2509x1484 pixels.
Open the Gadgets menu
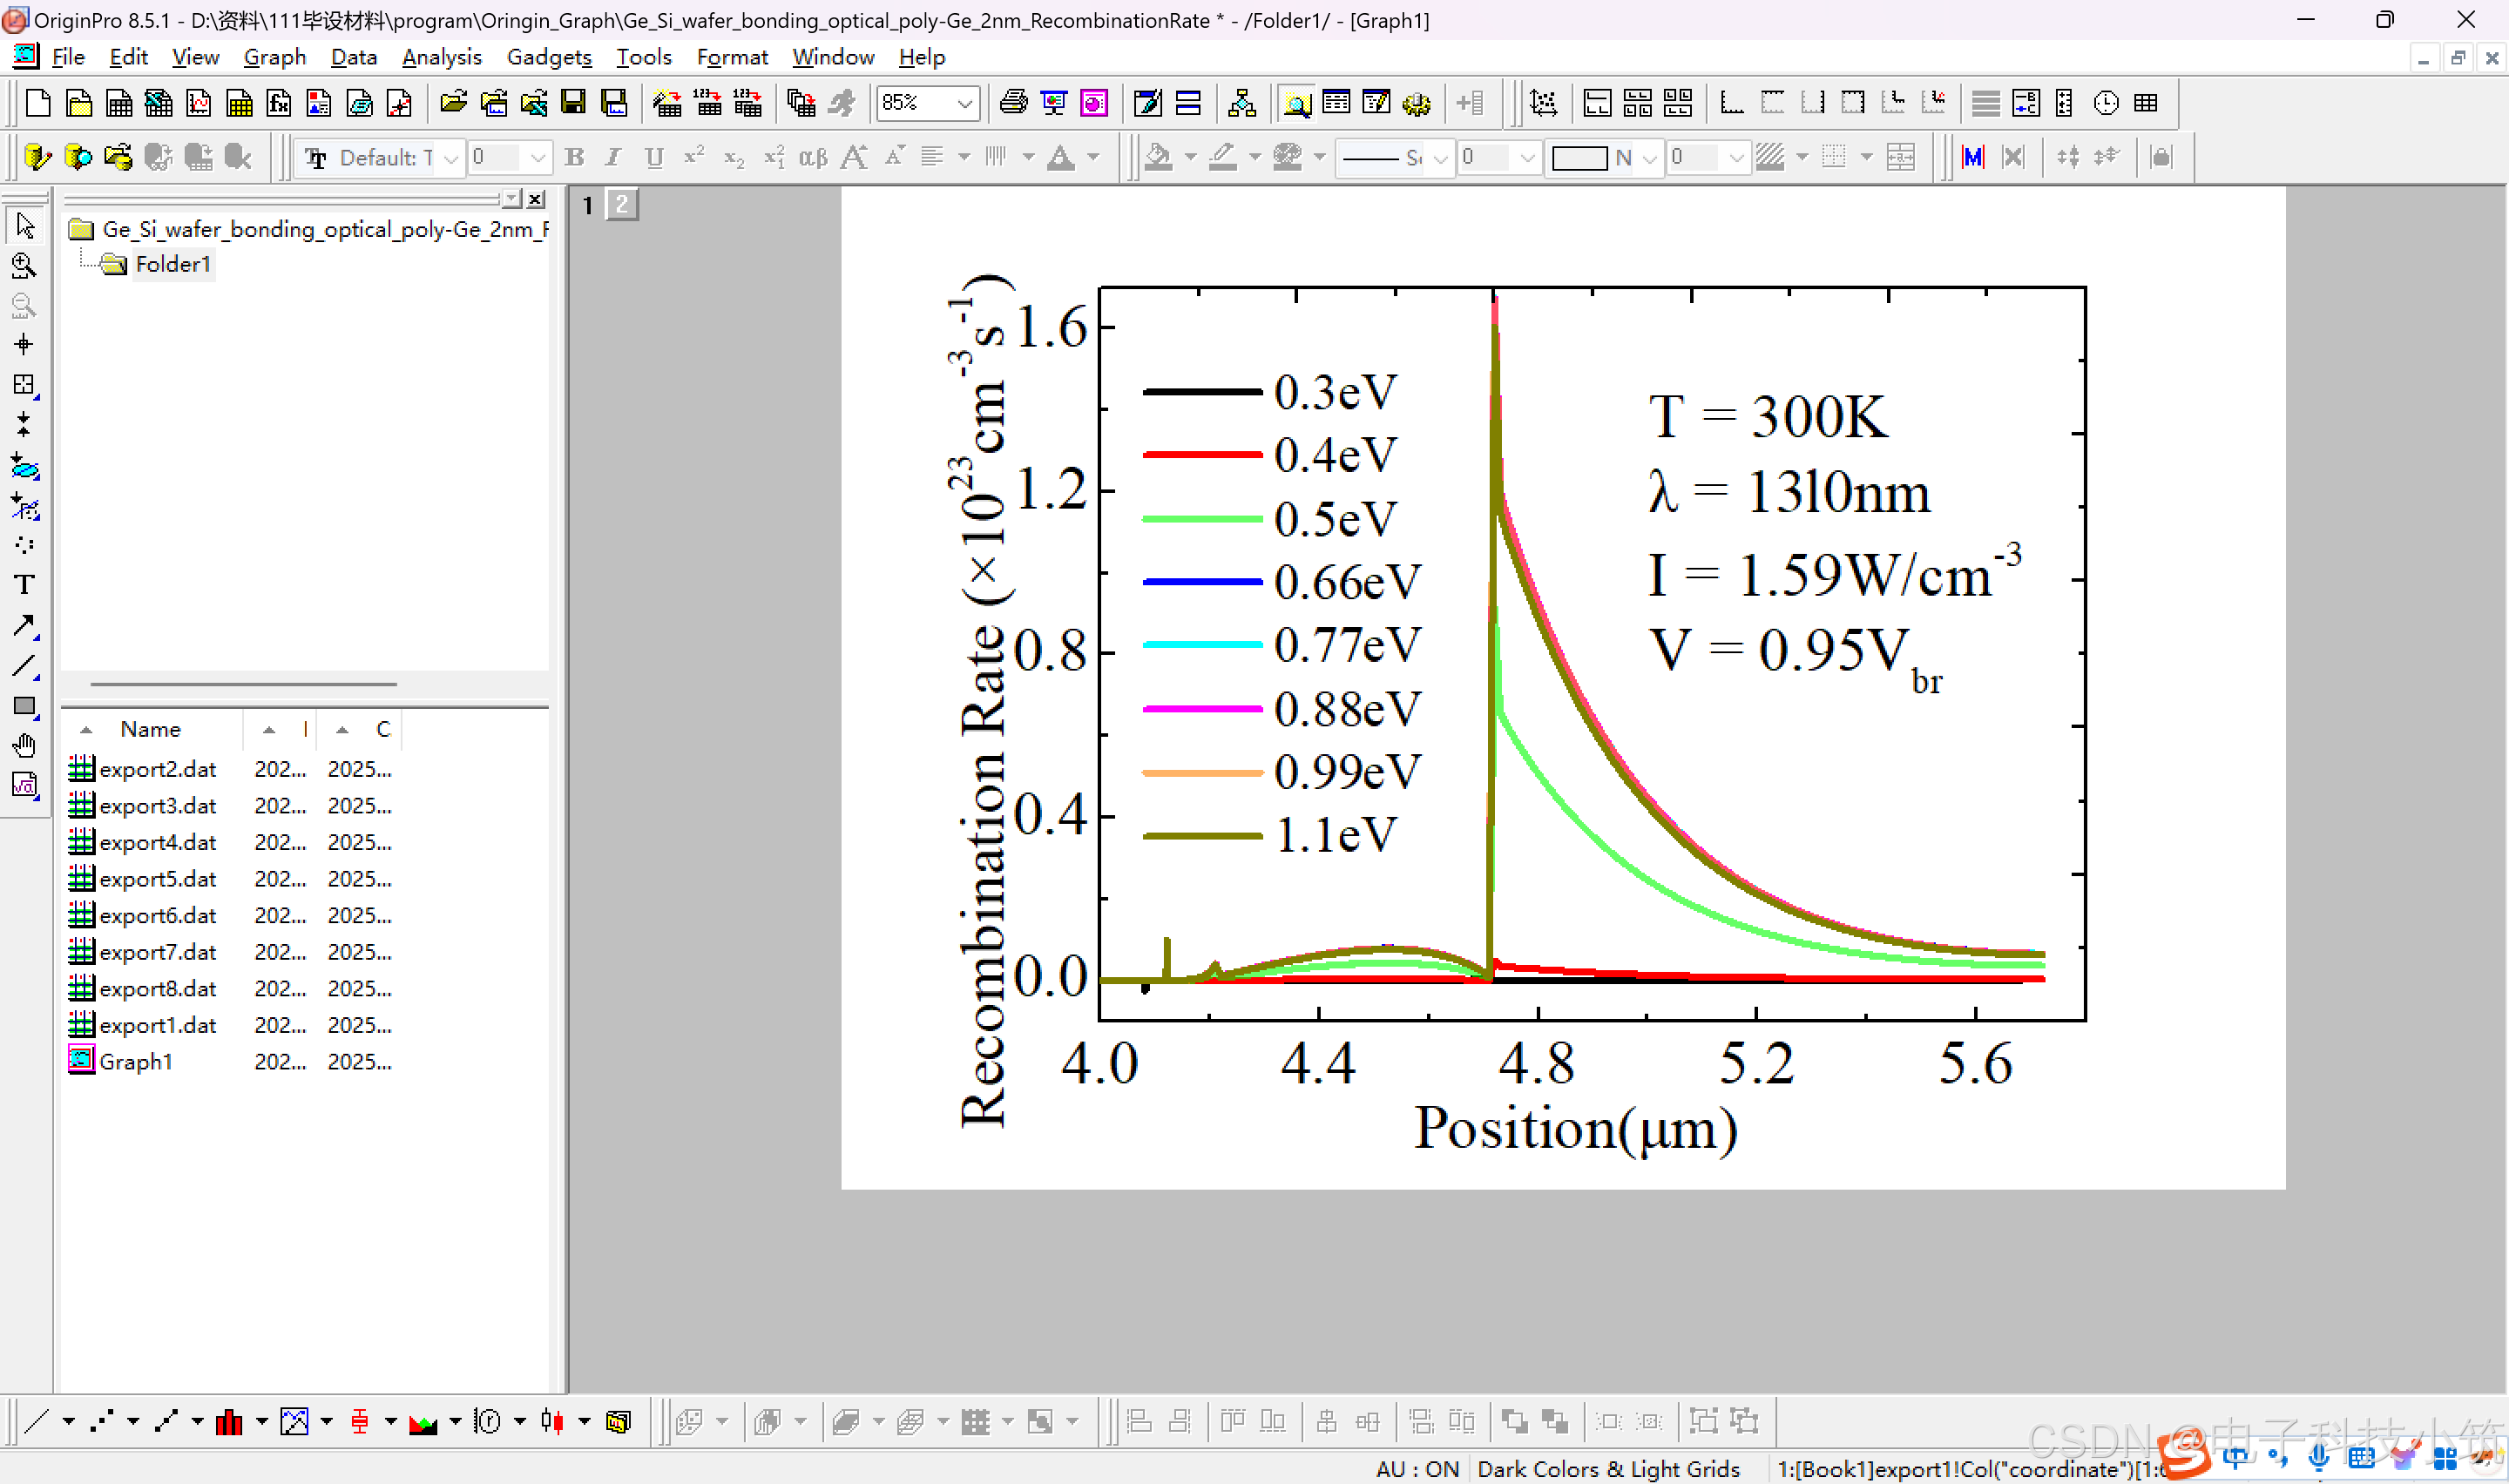click(x=549, y=57)
